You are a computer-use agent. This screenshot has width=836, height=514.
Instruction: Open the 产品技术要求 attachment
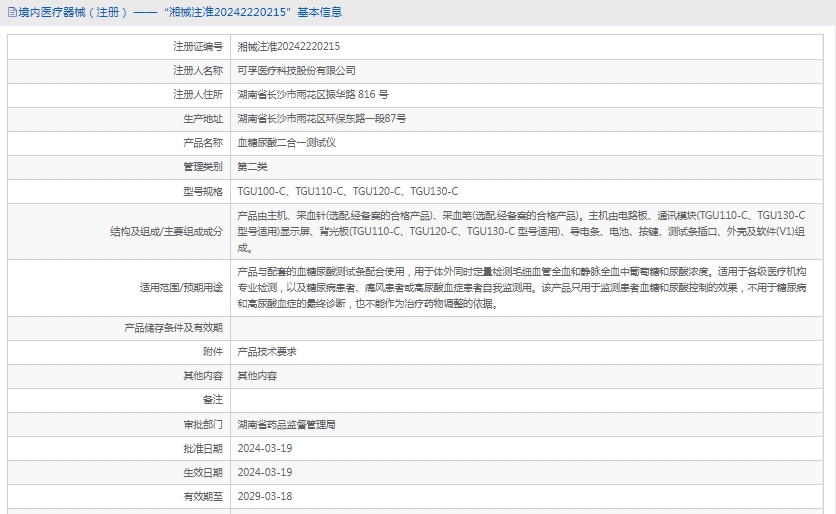[266, 352]
